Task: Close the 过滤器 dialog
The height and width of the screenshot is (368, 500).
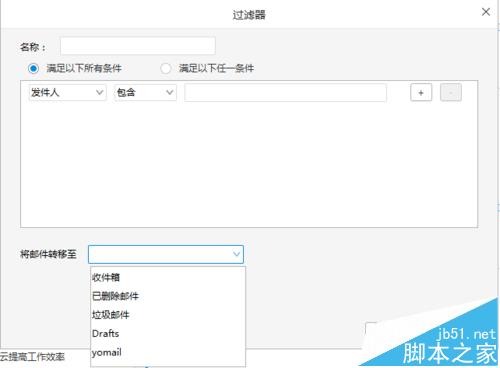Action: pyautogui.click(x=486, y=12)
